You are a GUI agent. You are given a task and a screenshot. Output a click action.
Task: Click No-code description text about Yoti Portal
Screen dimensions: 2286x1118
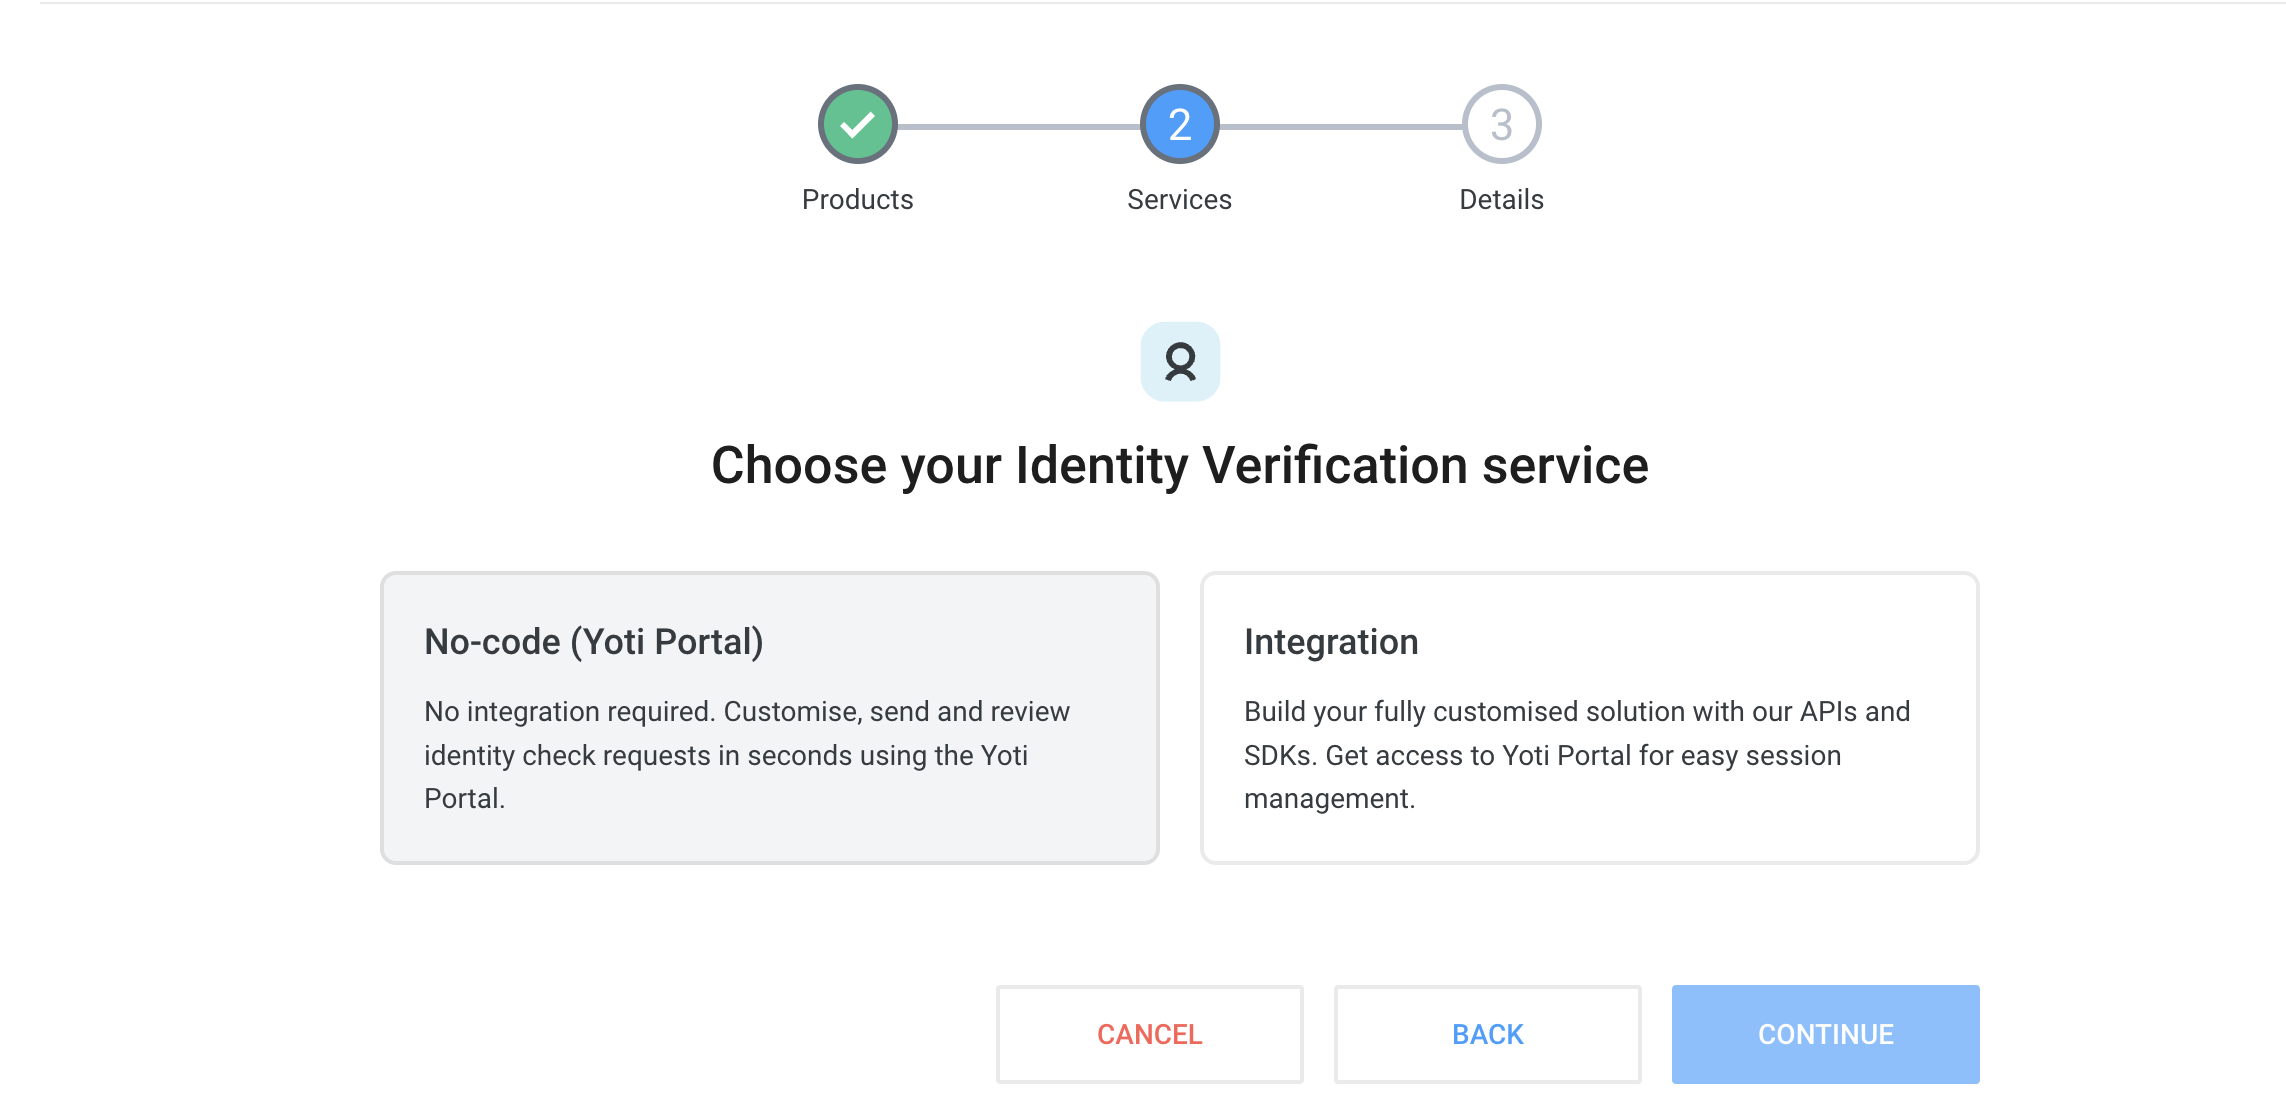point(748,755)
